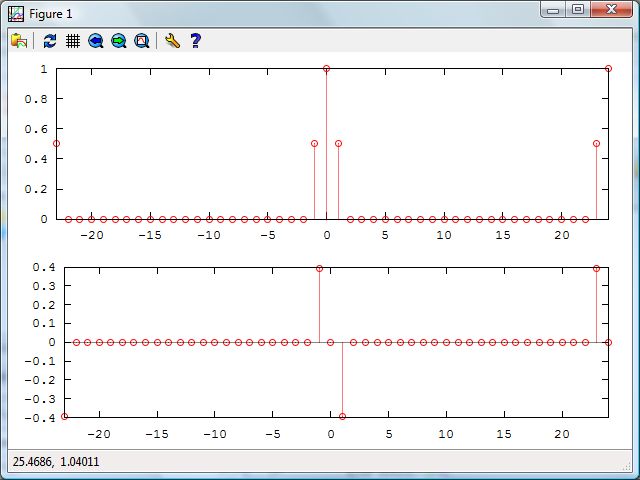Click the '0.8' y-axis label in top plot
The width and height of the screenshot is (640, 480).
pyautogui.click(x=36, y=99)
